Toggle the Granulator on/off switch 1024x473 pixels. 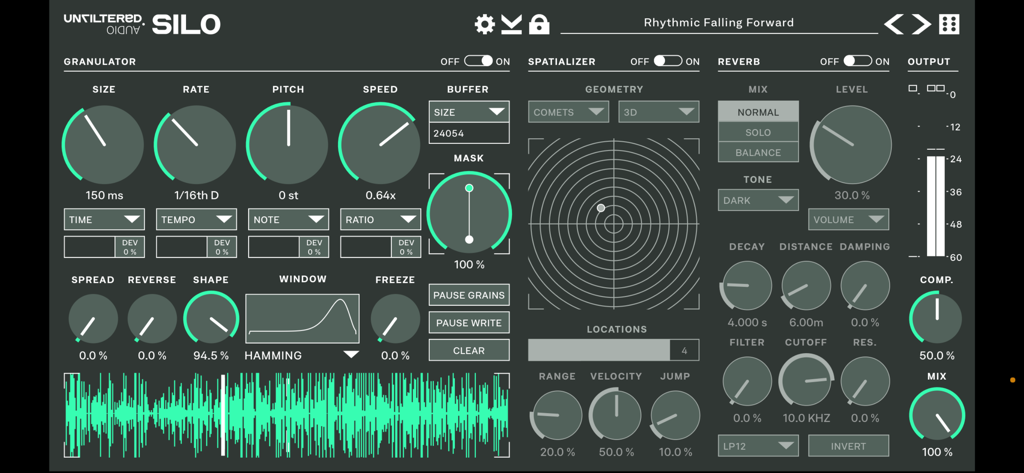tap(478, 62)
